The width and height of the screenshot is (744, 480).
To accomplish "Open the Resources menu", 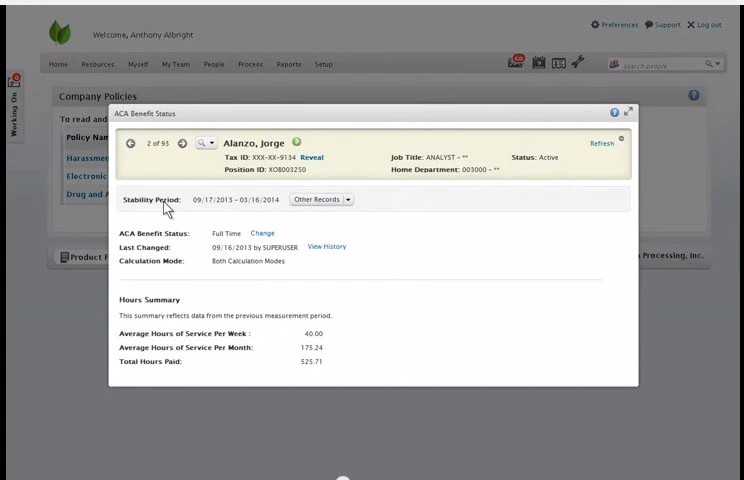I will click(98, 65).
